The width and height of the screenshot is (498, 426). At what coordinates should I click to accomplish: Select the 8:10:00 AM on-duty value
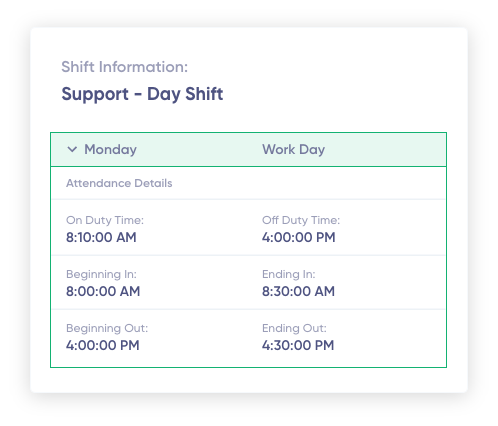[x=101, y=237]
